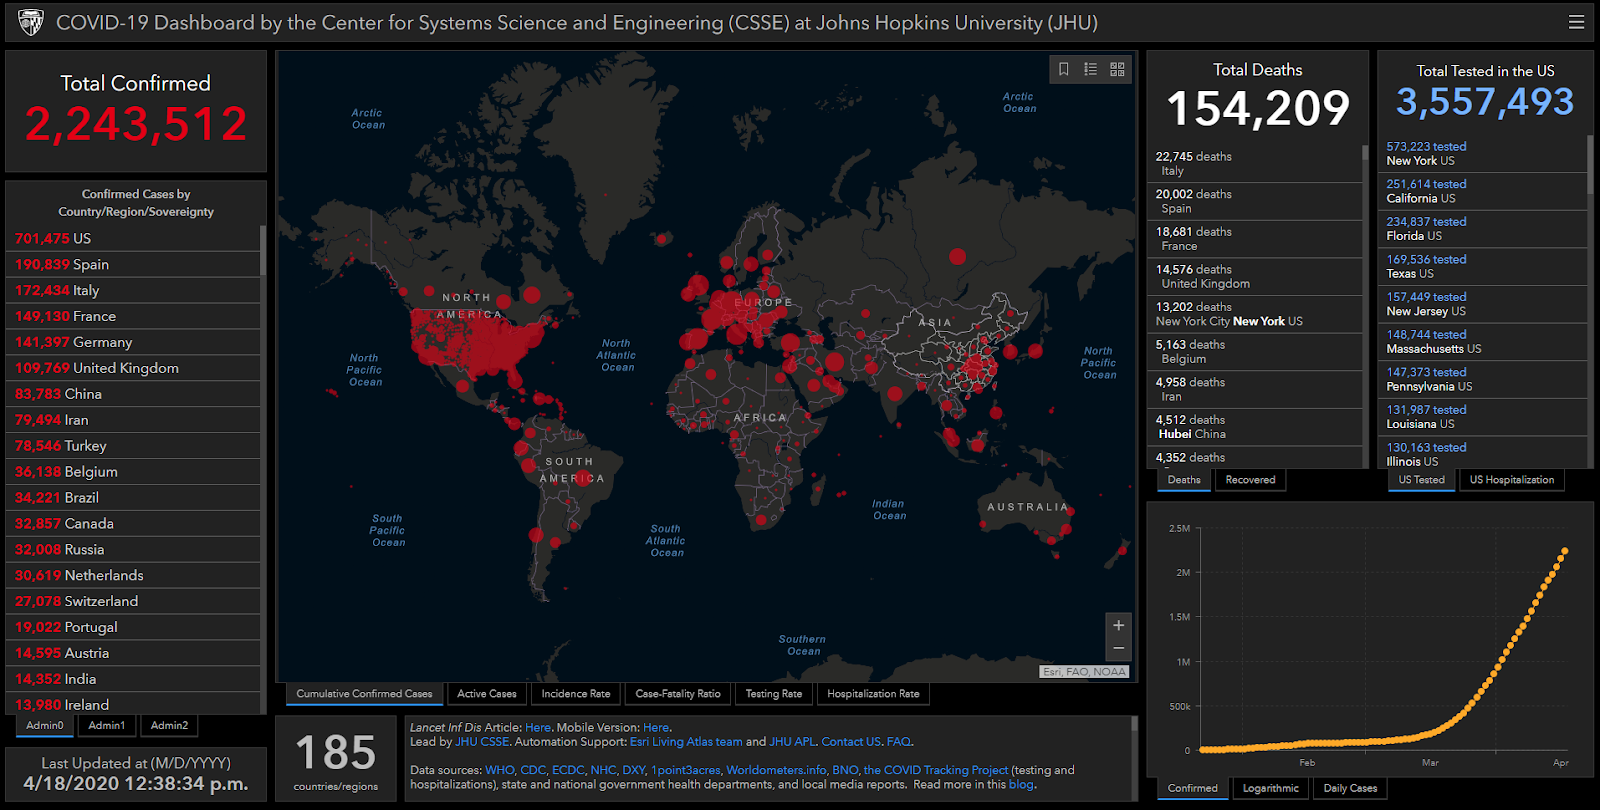The width and height of the screenshot is (1600, 810).
Task: Click the Johns Hopkins shield logo
Action: [x=31, y=22]
